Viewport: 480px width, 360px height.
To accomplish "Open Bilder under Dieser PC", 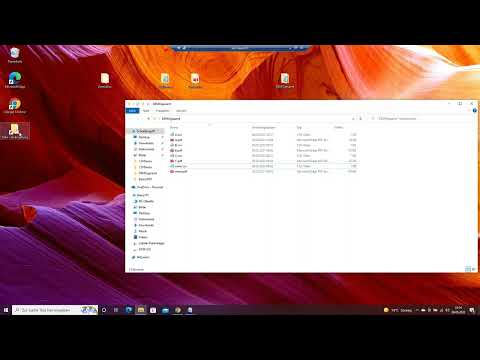I will 142,207.
